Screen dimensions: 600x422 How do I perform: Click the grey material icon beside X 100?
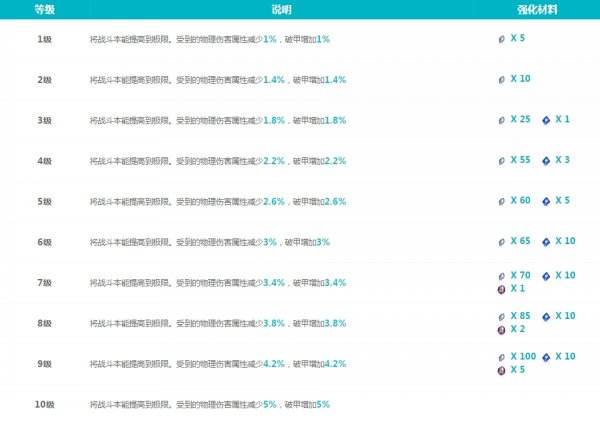(x=502, y=357)
